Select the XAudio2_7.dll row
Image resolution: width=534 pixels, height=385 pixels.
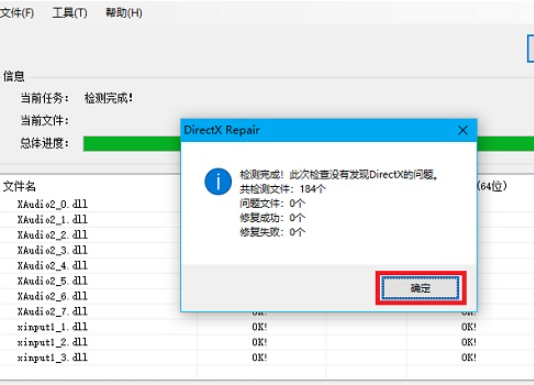pos(52,311)
